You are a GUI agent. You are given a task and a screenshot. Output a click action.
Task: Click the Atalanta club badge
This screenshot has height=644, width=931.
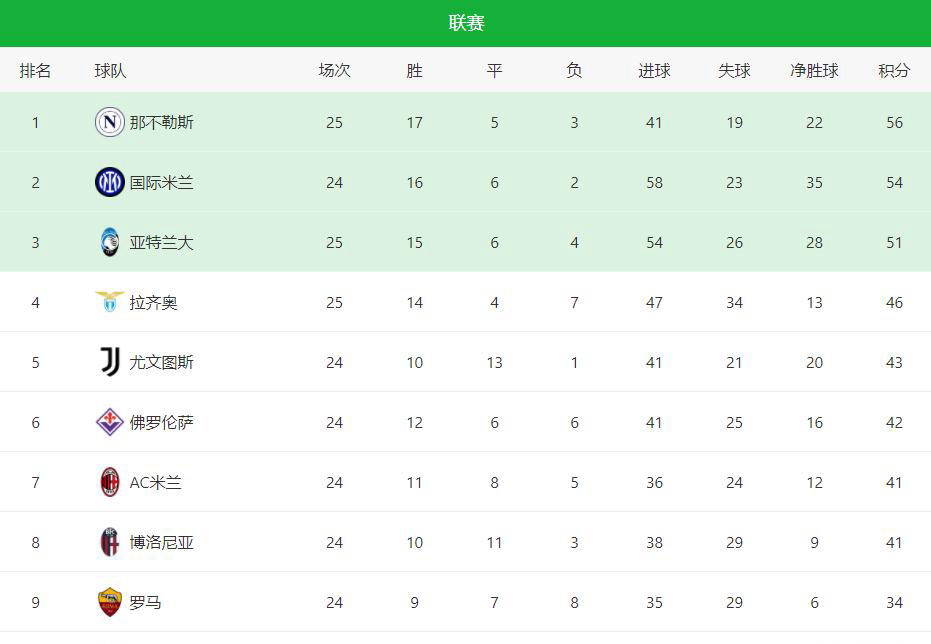(x=109, y=242)
